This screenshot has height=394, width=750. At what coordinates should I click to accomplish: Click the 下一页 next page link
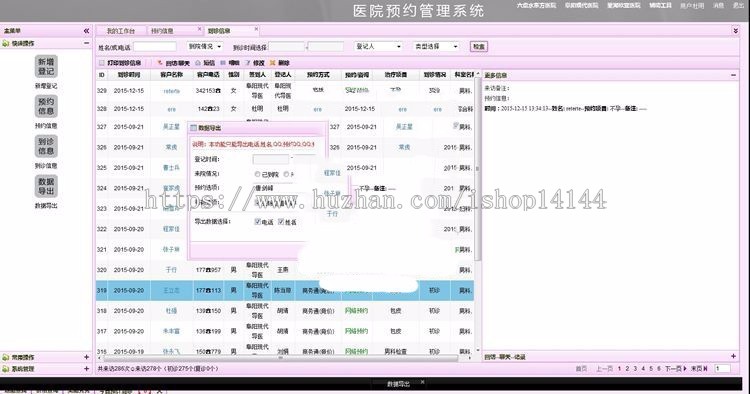coord(676,369)
